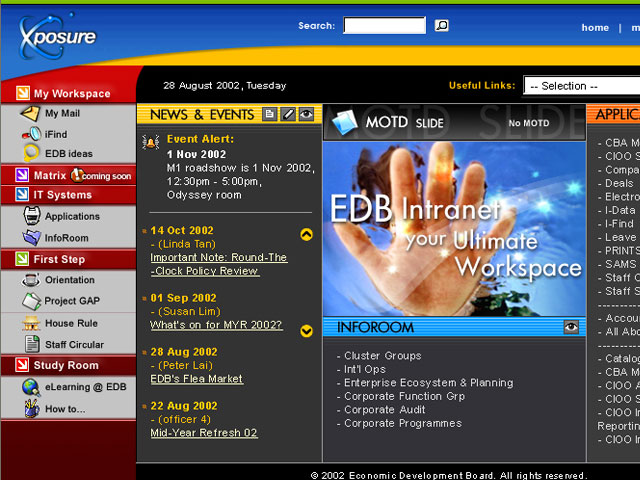Open the IT Systems section

pyautogui.click(x=62, y=195)
